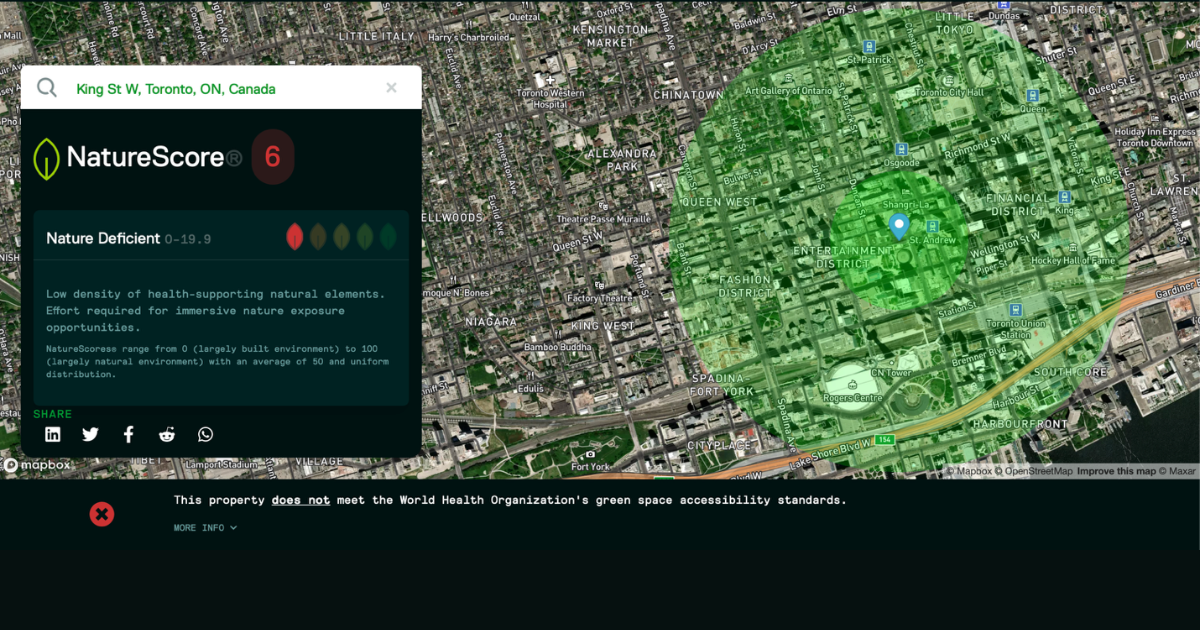The width and height of the screenshot is (1200, 630).
Task: Click Improve this map link
Action: 1116,471
